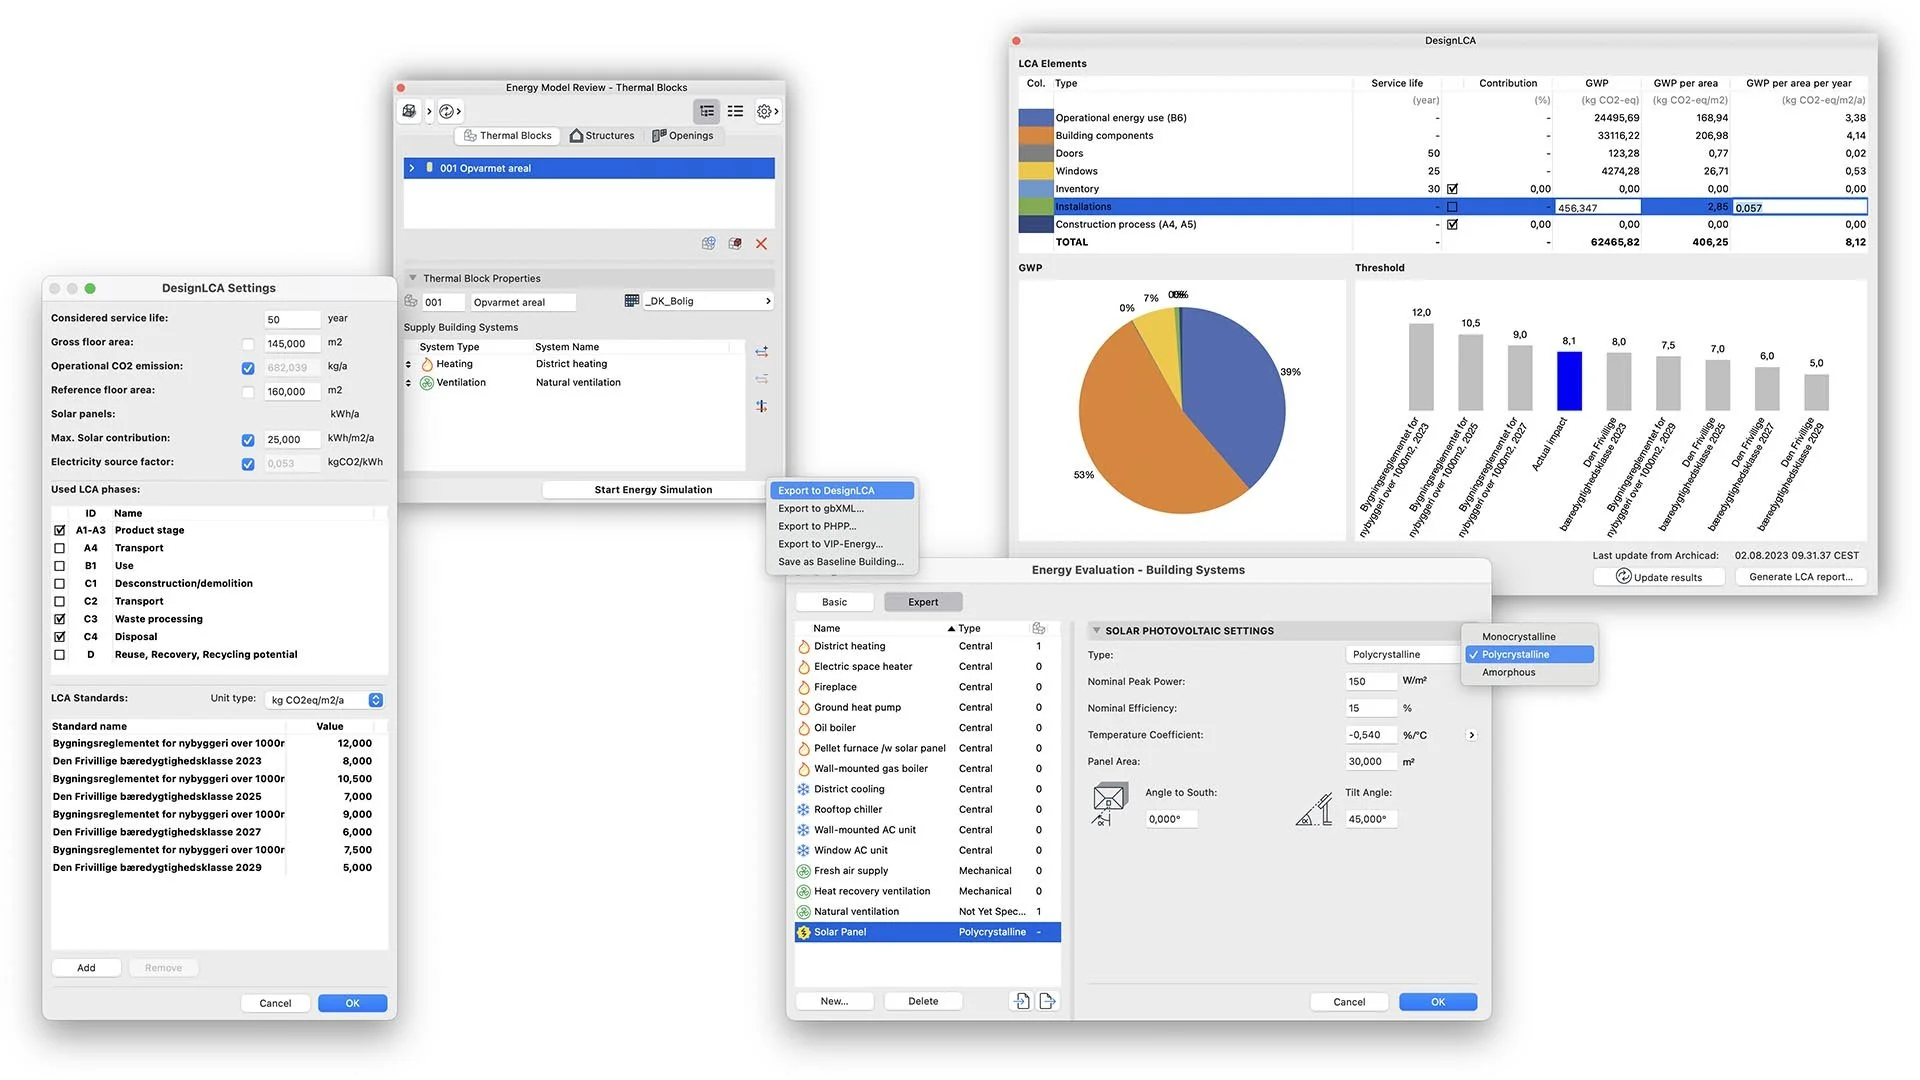Screen dimensions: 1920x1080
Task: Switch to flat list view icon
Action: point(735,112)
